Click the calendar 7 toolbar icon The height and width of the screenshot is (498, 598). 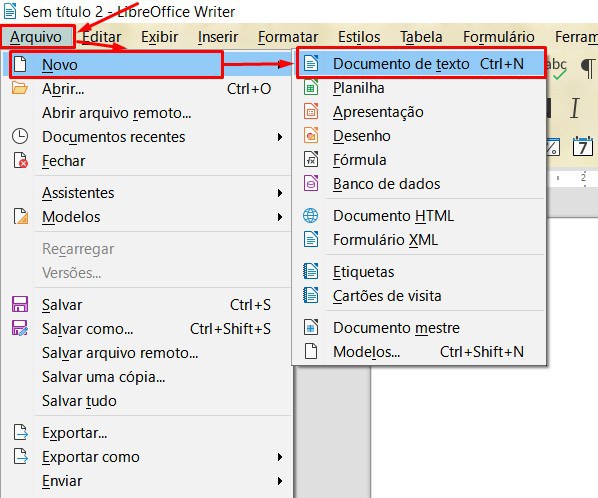[x=583, y=146]
